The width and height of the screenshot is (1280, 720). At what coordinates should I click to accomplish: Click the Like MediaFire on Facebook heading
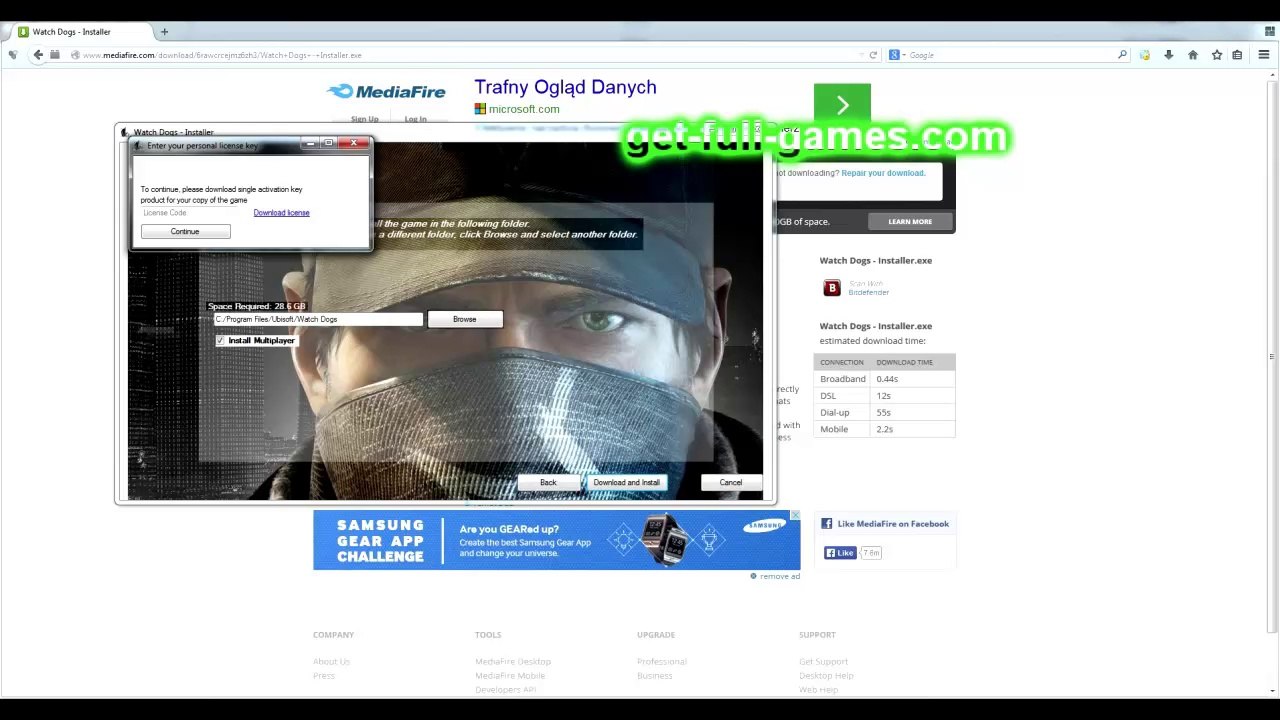coord(893,524)
